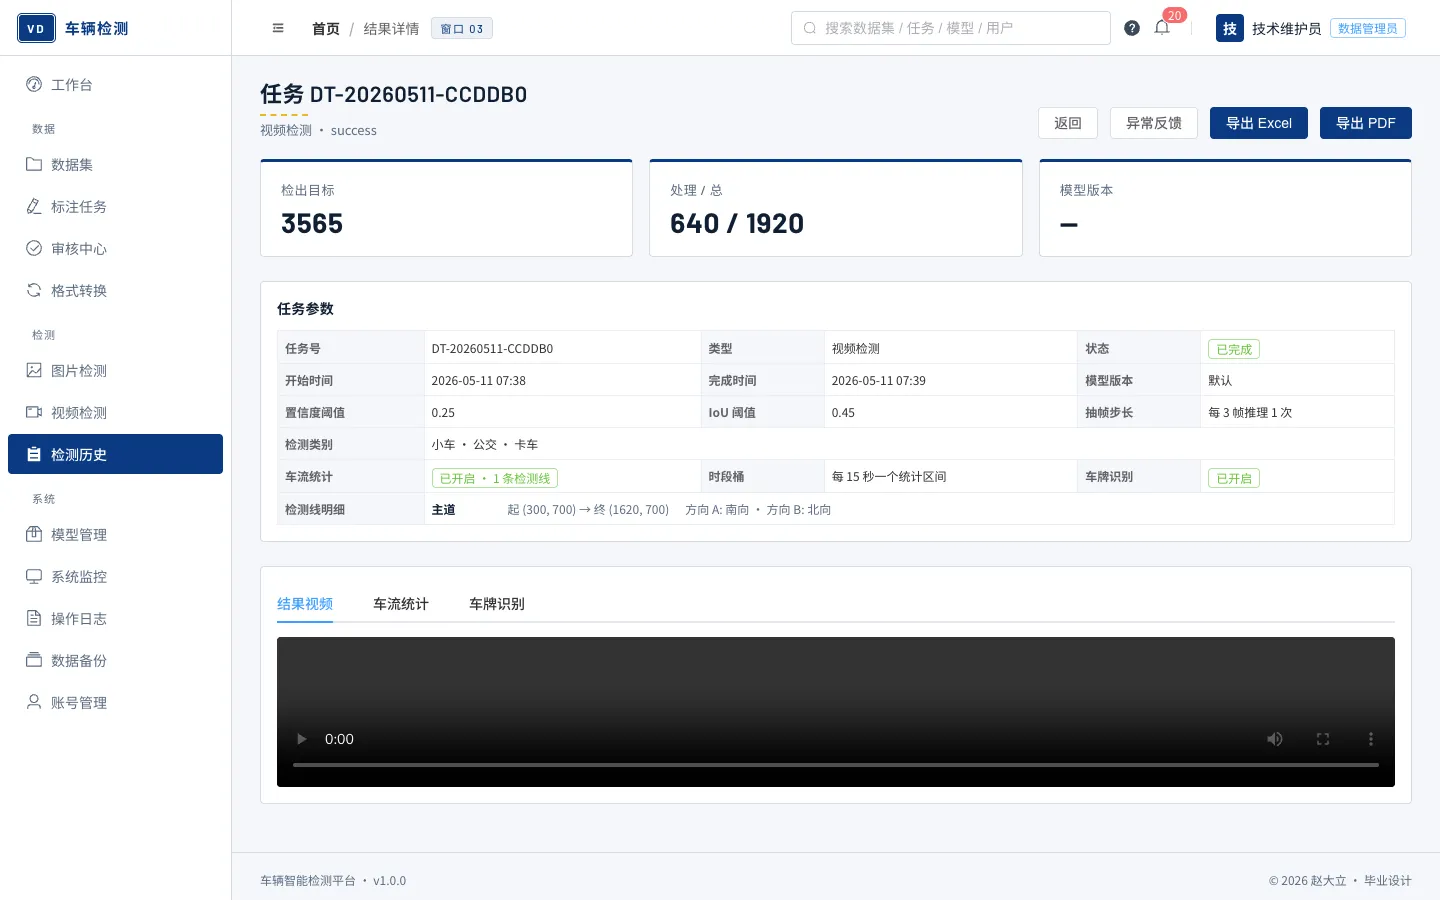
Task: Open 账号管理 in the sidebar
Action: (115, 703)
